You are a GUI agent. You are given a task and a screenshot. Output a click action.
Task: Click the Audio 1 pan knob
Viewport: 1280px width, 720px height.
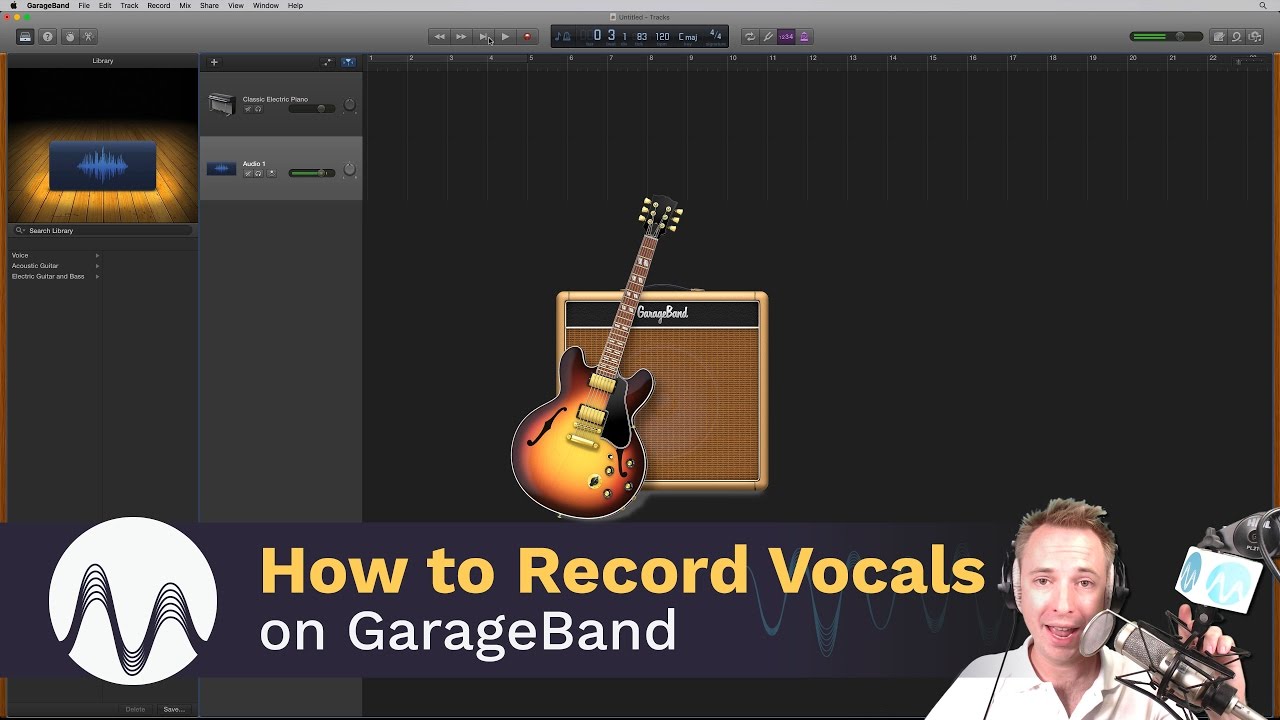(x=350, y=170)
